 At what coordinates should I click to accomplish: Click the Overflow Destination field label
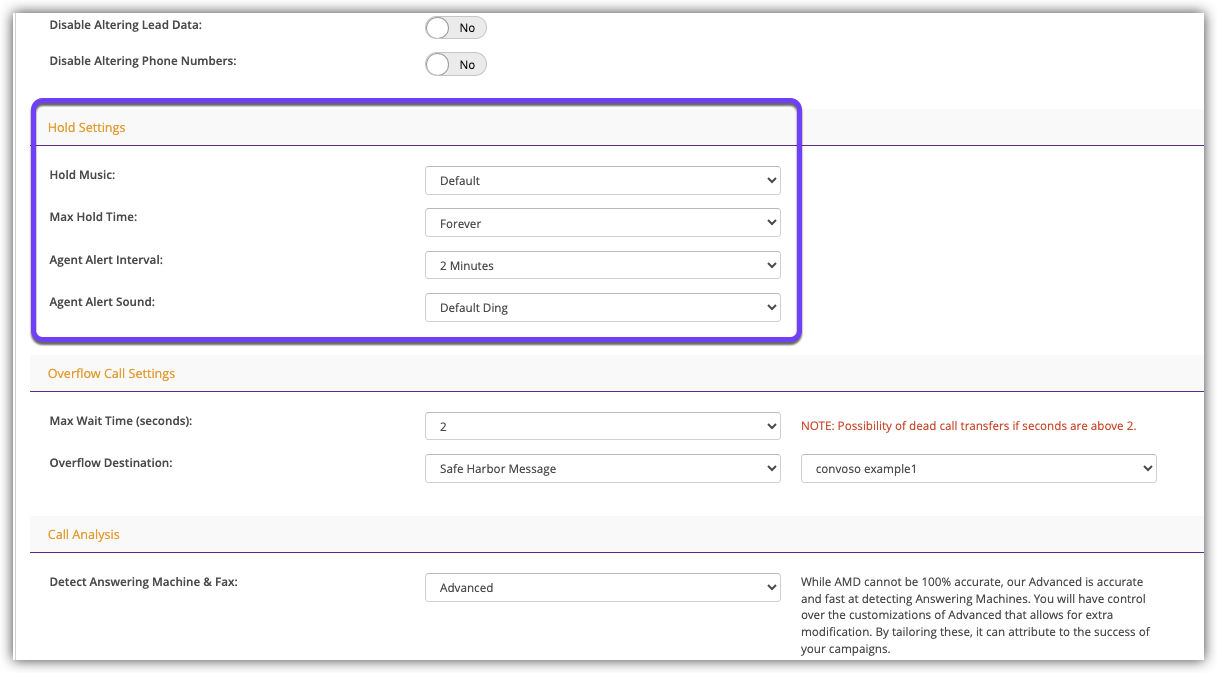click(111, 463)
